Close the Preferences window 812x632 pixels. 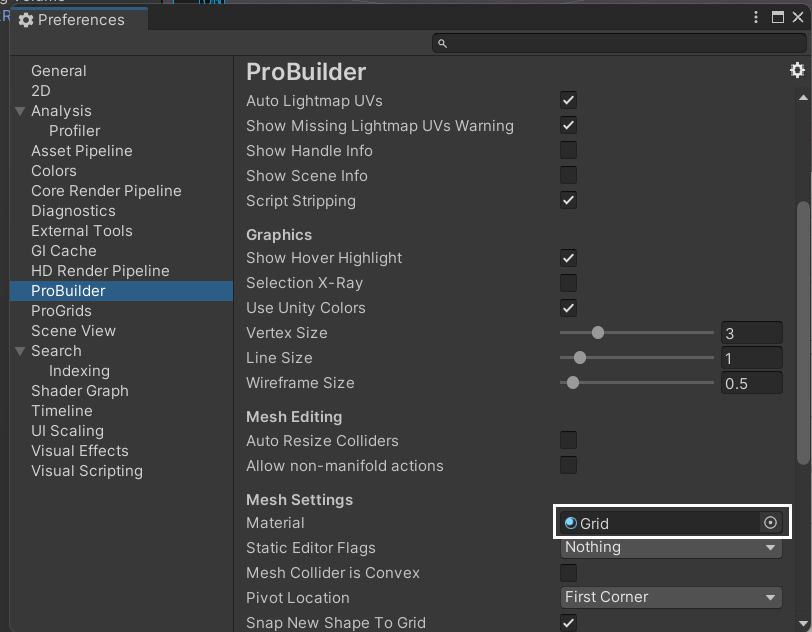click(x=798, y=18)
